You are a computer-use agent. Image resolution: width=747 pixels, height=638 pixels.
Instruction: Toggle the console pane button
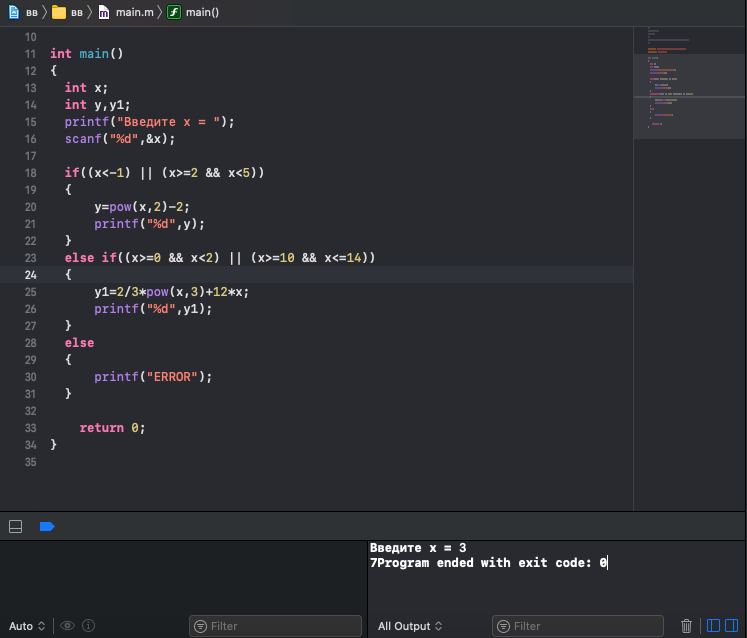(x=732, y=626)
